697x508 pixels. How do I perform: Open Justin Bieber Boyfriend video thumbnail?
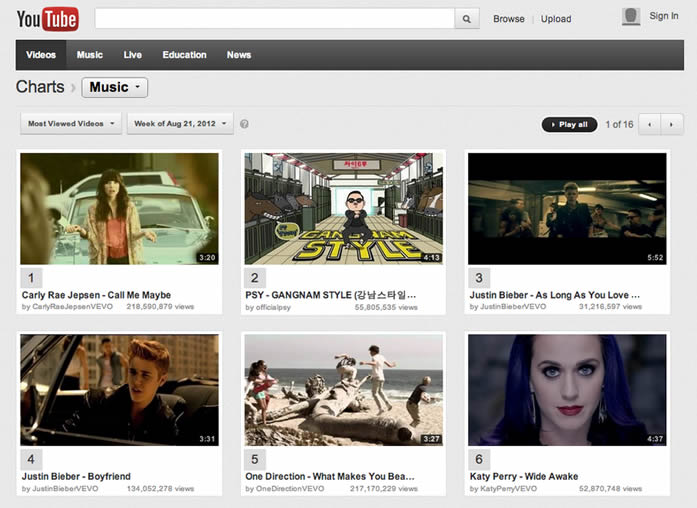pos(119,390)
